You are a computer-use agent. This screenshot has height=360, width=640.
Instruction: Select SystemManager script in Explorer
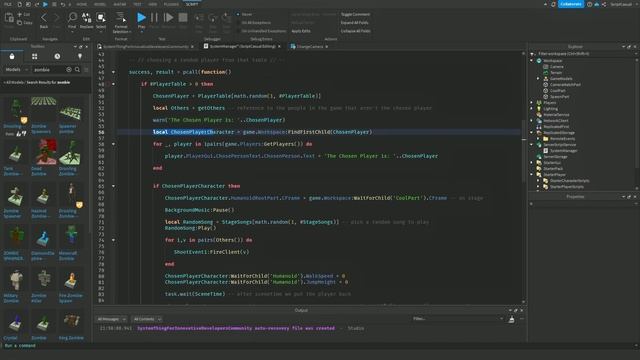tap(563, 151)
